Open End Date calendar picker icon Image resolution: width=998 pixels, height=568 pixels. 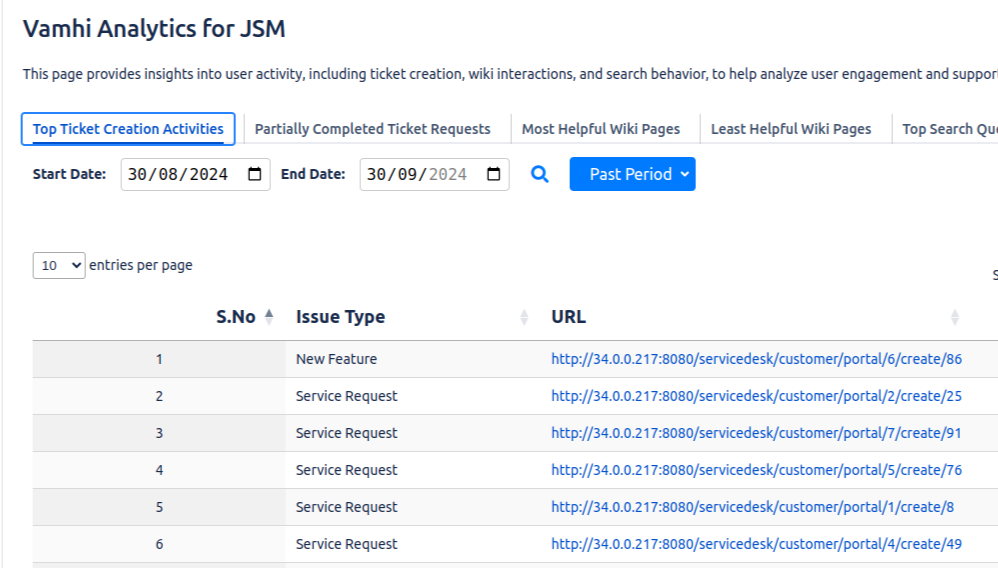pyautogui.click(x=493, y=174)
